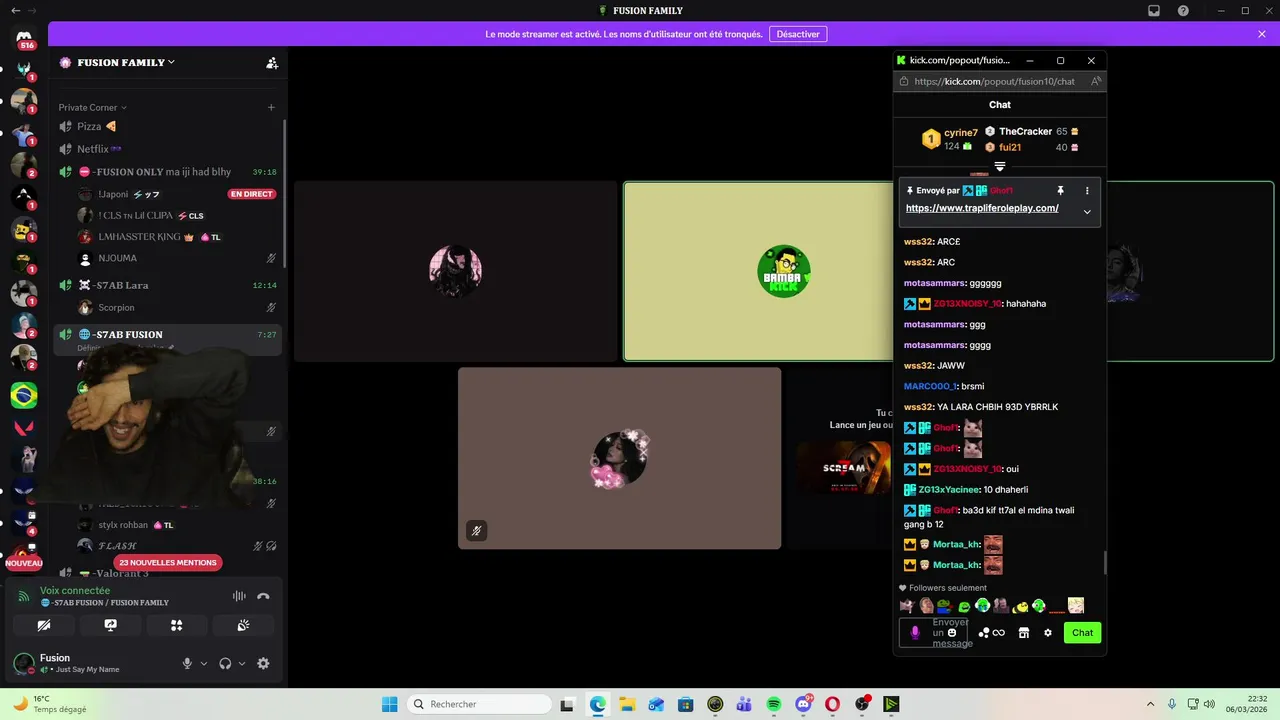This screenshot has height=720, width=1280.
Task: Open headphones output options arrow
Action: (242, 663)
